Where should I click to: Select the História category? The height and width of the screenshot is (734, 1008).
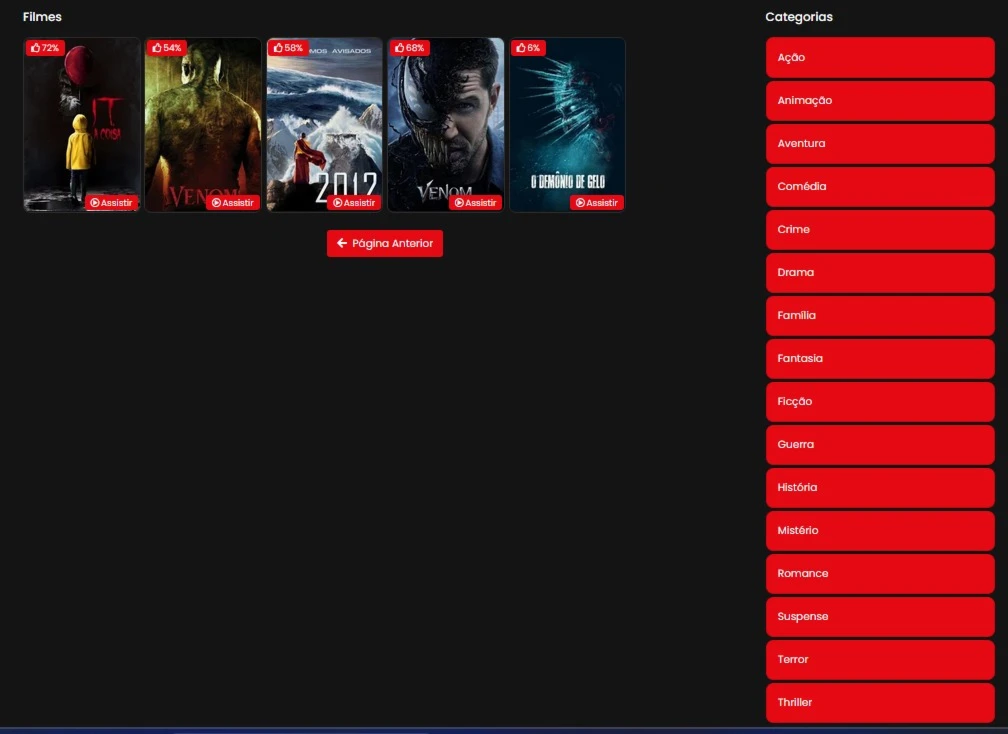[880, 488]
